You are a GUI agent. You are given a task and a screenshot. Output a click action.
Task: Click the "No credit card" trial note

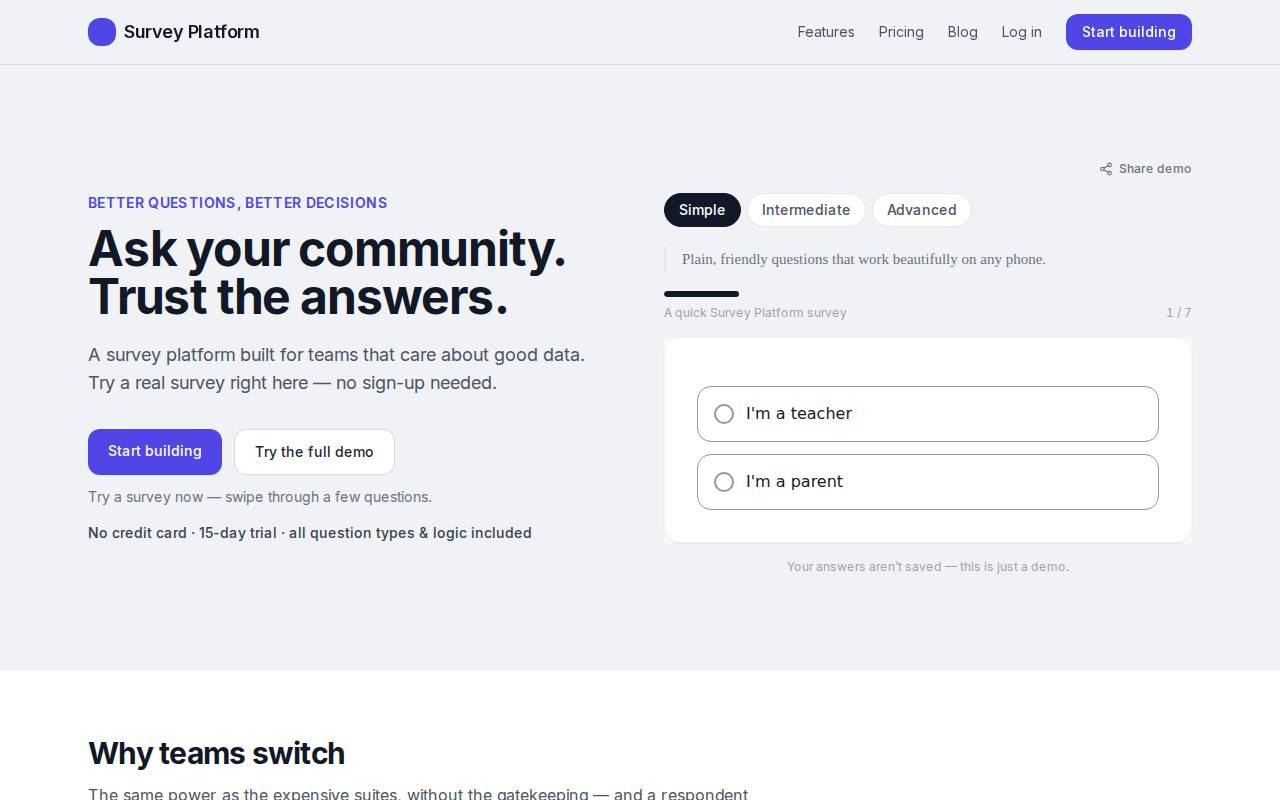[x=310, y=533]
